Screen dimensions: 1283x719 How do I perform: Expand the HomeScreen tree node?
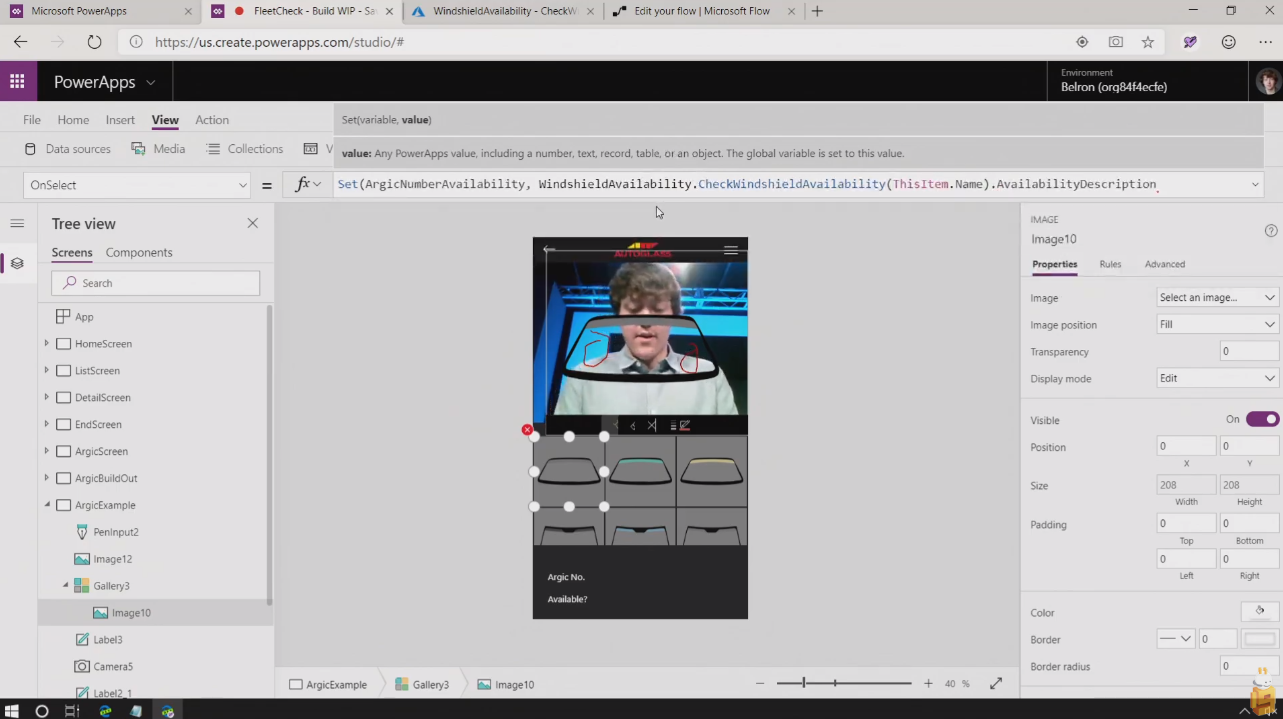[47, 344]
